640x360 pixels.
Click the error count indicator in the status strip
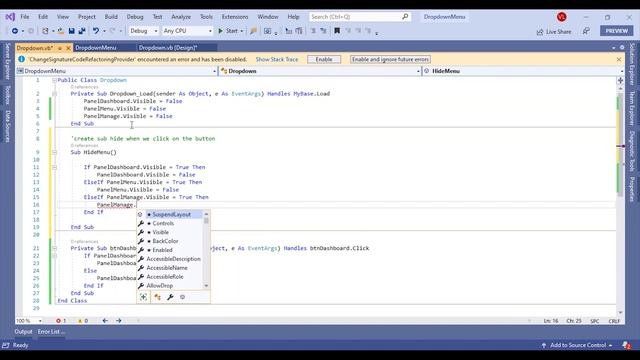(x=61, y=321)
